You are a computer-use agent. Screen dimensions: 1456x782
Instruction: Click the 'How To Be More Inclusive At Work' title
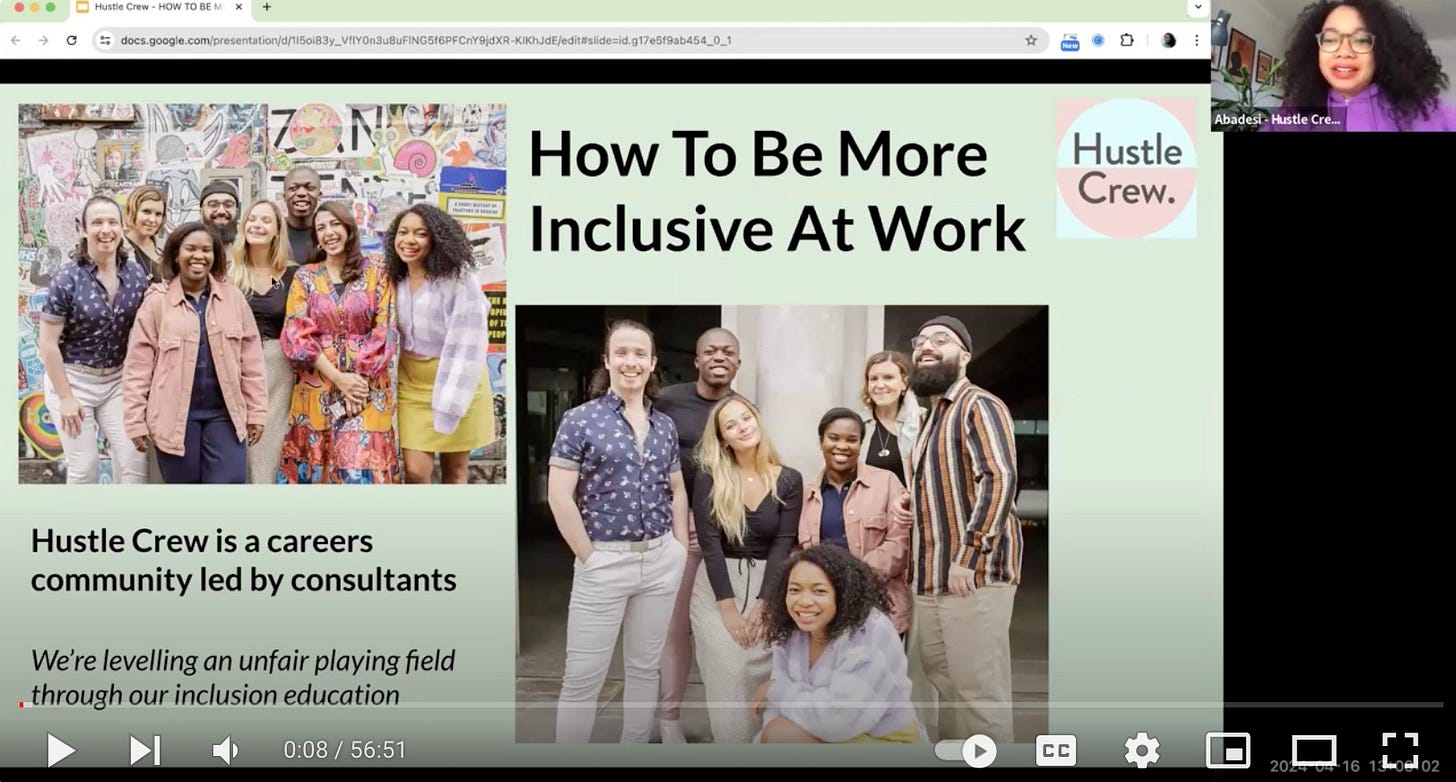(x=777, y=190)
